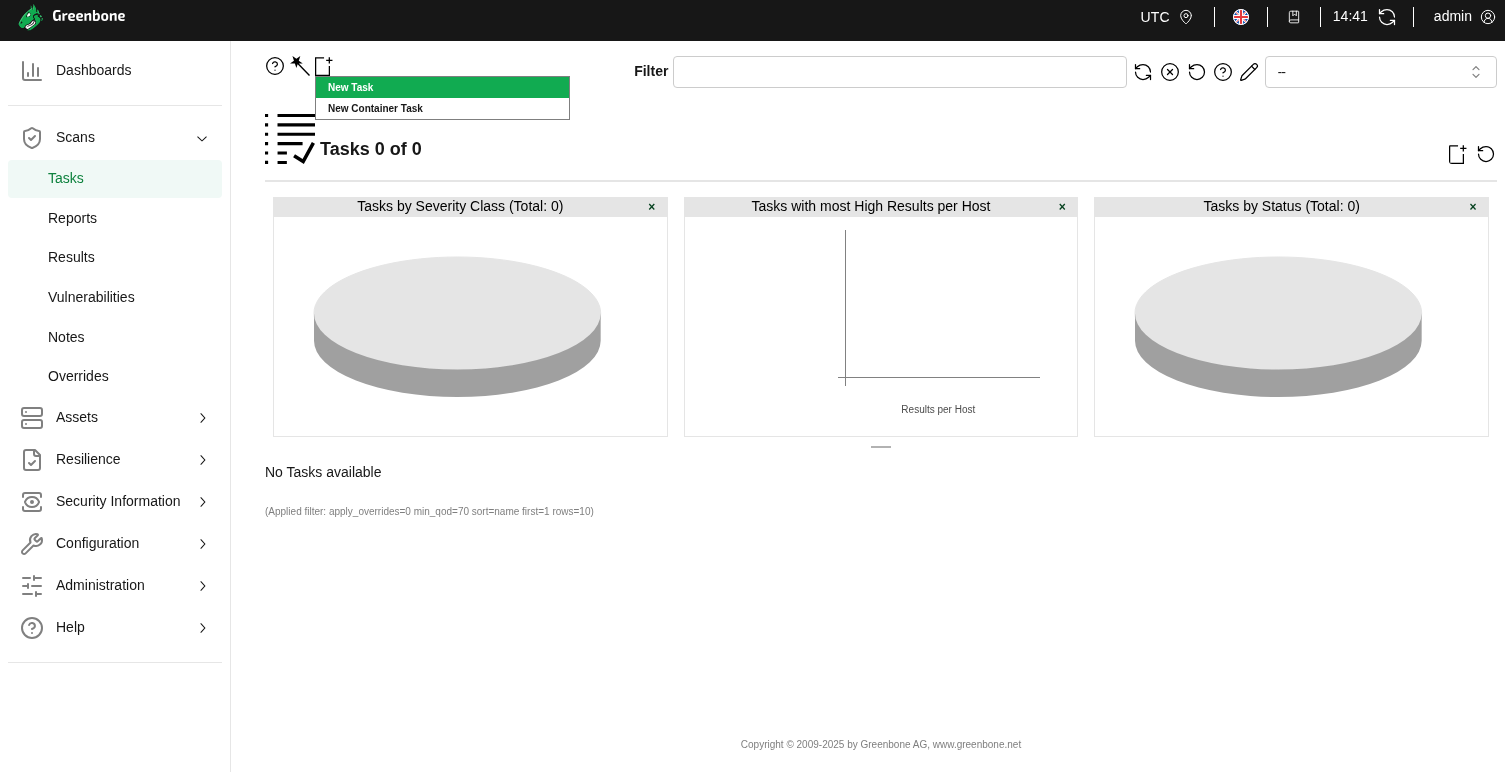The width and height of the screenshot is (1505, 772).
Task: Expand the Resilience sidebar section
Action: click(x=115, y=459)
